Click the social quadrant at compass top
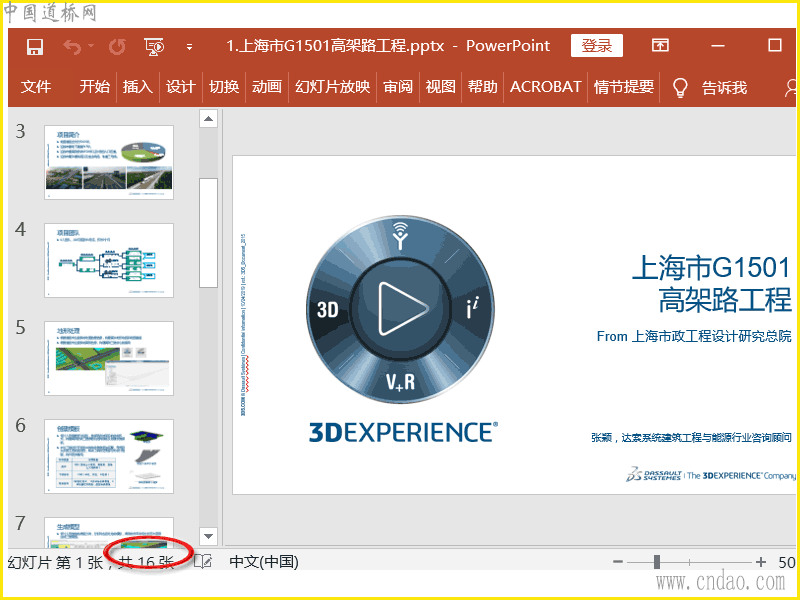This screenshot has width=800, height=600. tap(401, 235)
